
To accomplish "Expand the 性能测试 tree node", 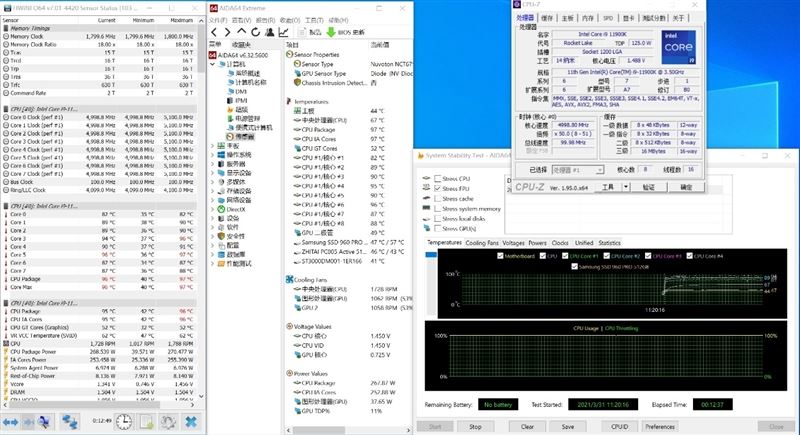I will (x=213, y=264).
